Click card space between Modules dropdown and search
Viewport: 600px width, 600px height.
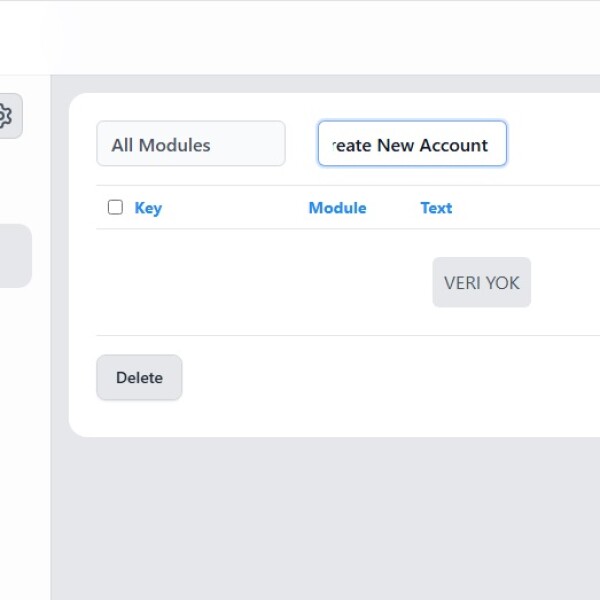point(301,144)
